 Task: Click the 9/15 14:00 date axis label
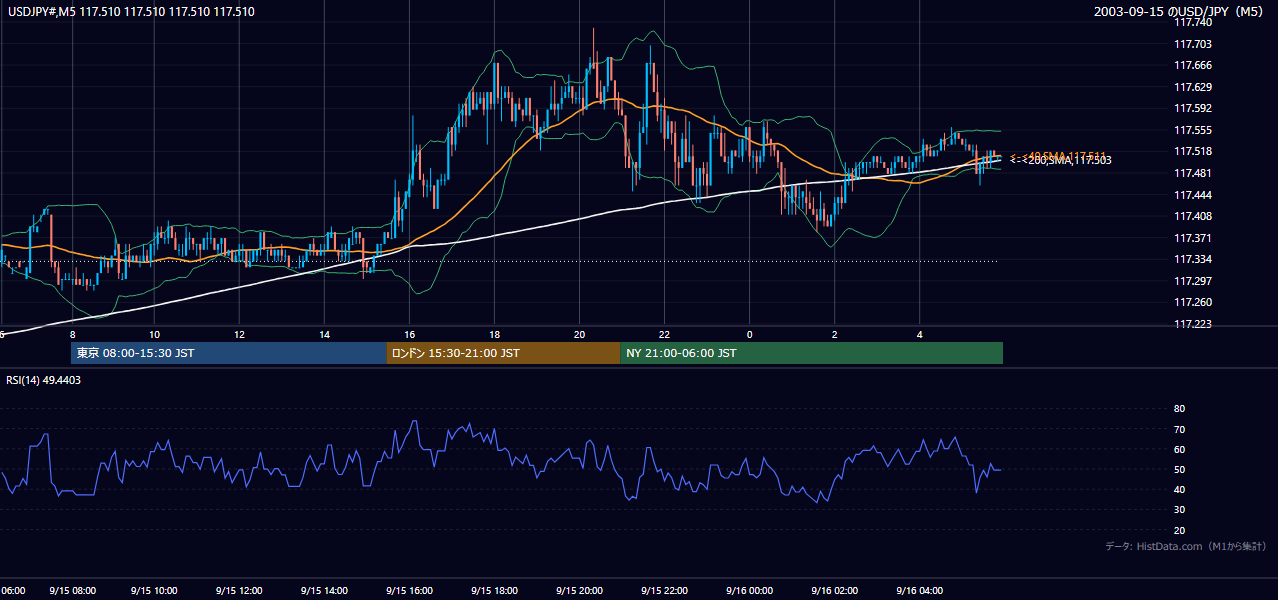tap(324, 591)
